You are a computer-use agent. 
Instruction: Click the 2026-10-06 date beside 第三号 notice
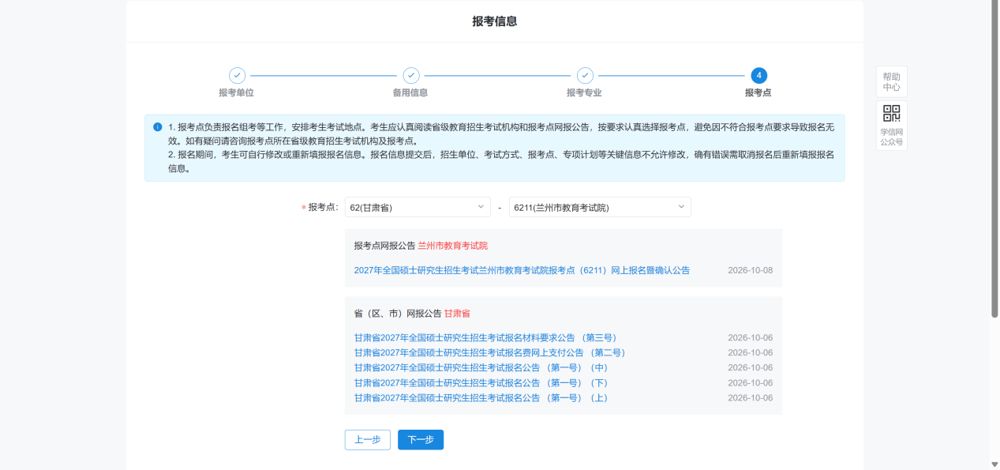[x=750, y=338]
